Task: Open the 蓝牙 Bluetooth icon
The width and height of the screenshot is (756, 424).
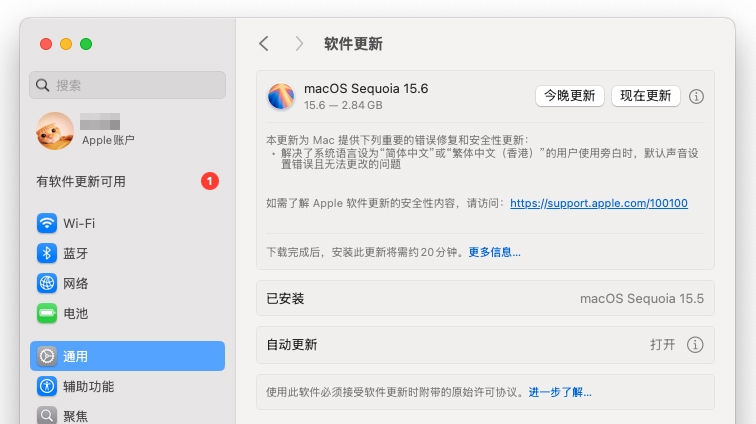Action: 47,253
